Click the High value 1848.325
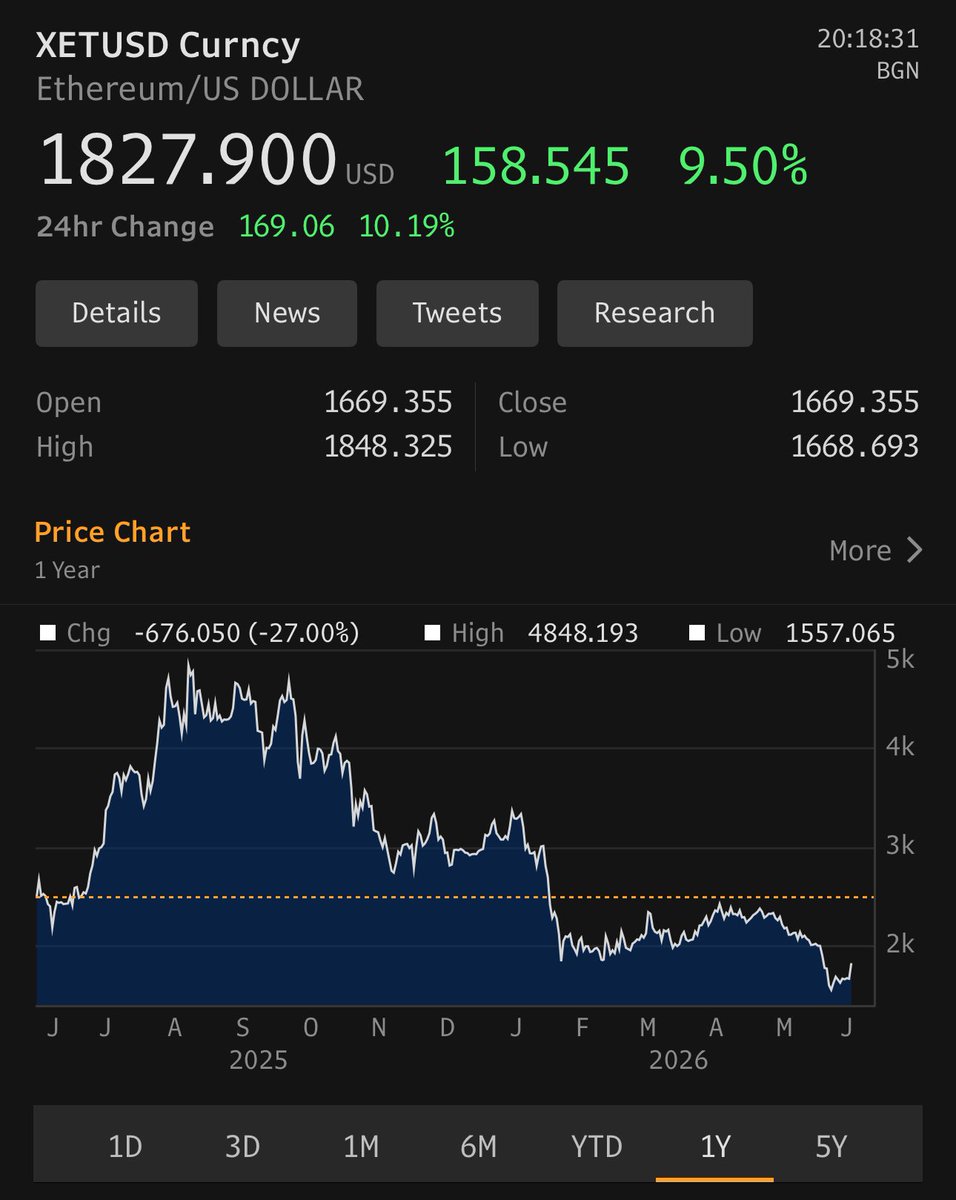This screenshot has height=1200, width=956. pyautogui.click(x=388, y=446)
